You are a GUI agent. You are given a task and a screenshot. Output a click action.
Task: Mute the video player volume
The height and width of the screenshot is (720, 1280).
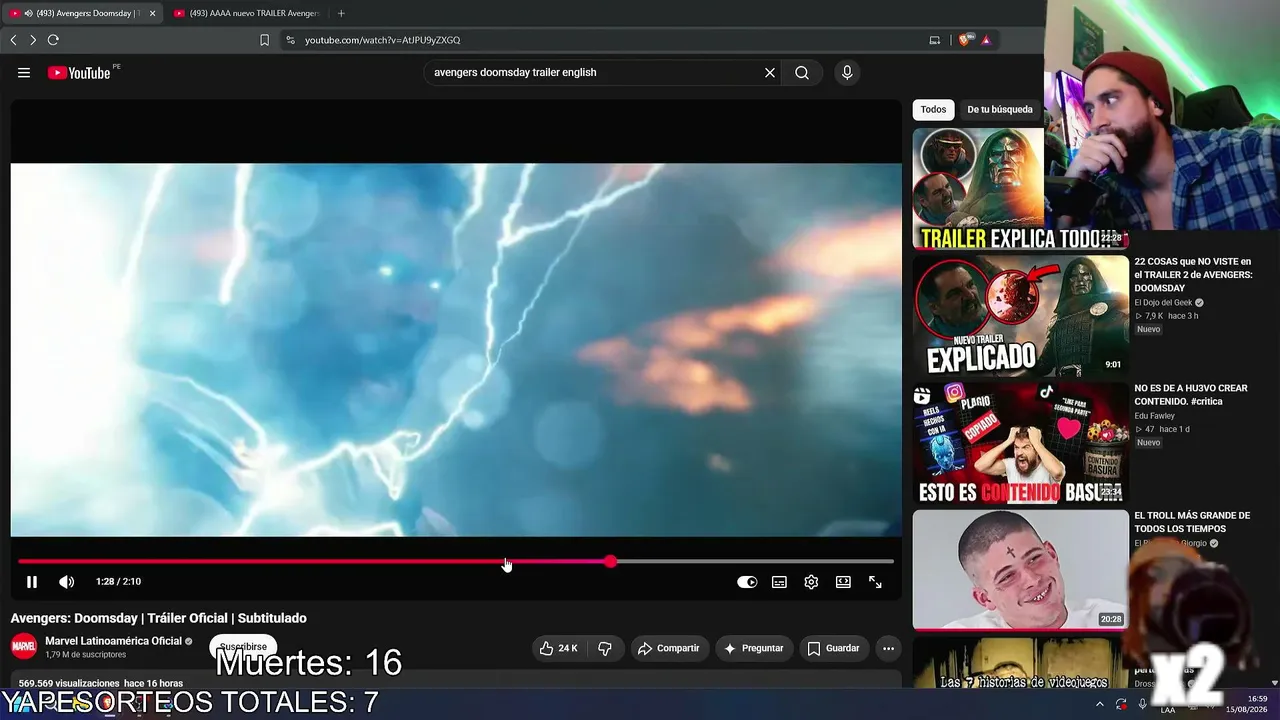pos(66,582)
